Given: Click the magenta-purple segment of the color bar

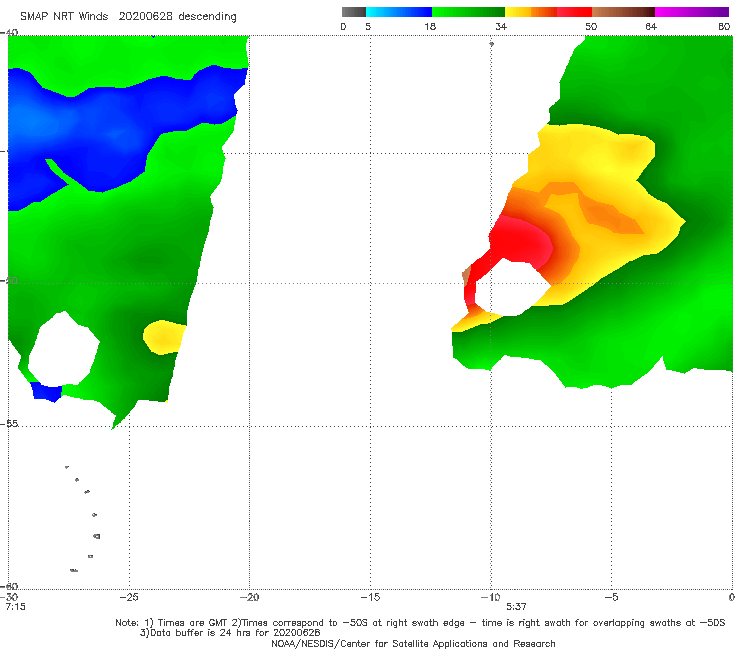Looking at the screenshot, I should [692, 12].
